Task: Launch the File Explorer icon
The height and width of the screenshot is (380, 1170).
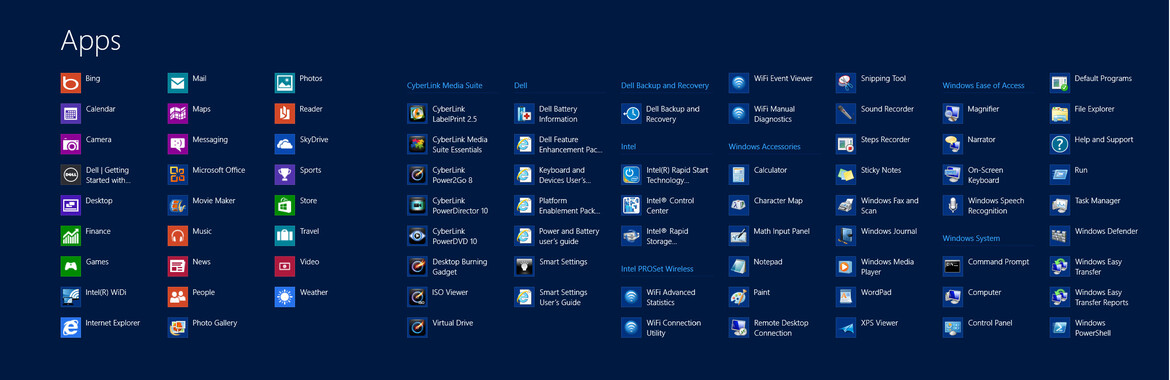Action: click(x=1060, y=113)
